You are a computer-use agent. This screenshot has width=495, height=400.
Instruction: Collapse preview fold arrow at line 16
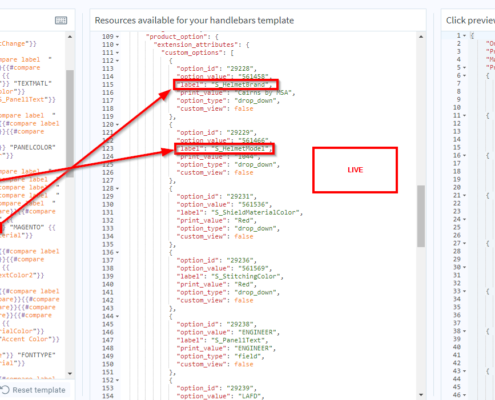pos(464,156)
